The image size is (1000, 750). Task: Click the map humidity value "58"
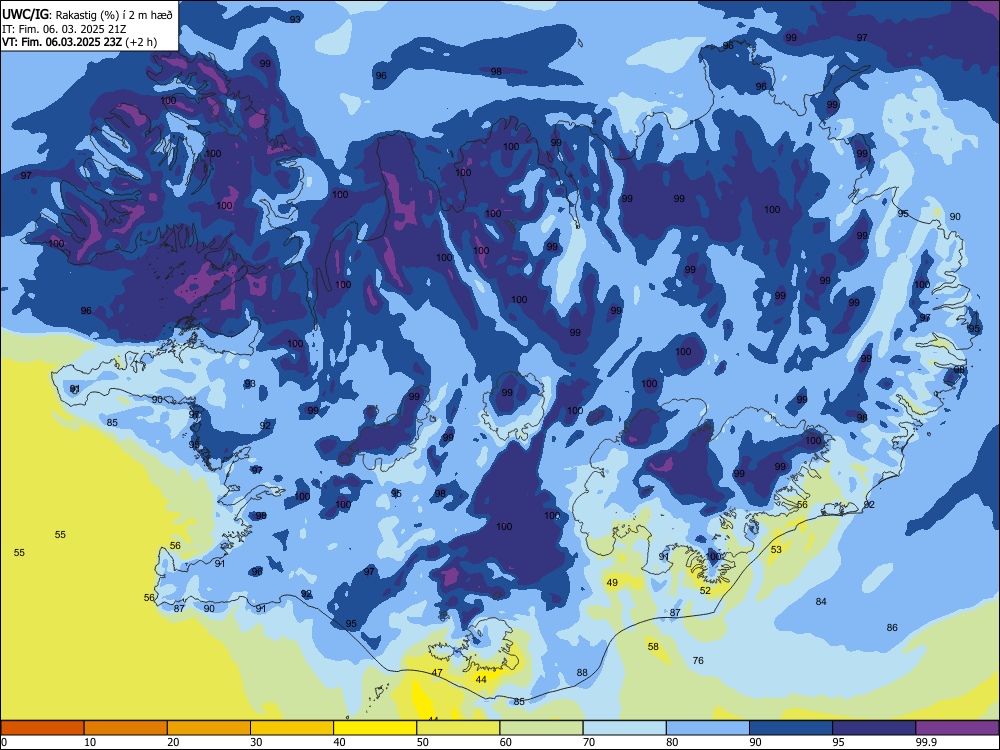click(x=653, y=646)
